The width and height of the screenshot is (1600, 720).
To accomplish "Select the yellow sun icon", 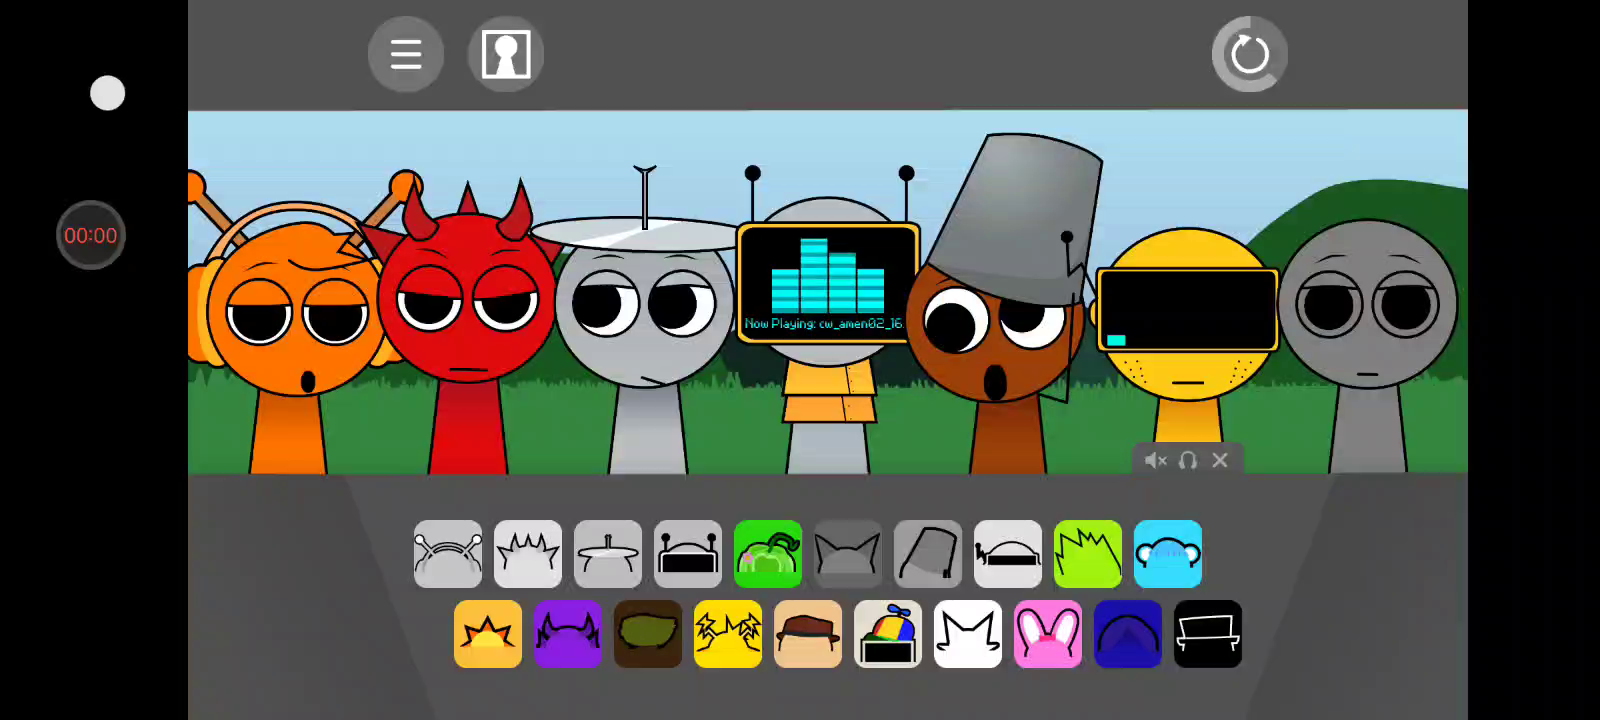I will click(488, 634).
